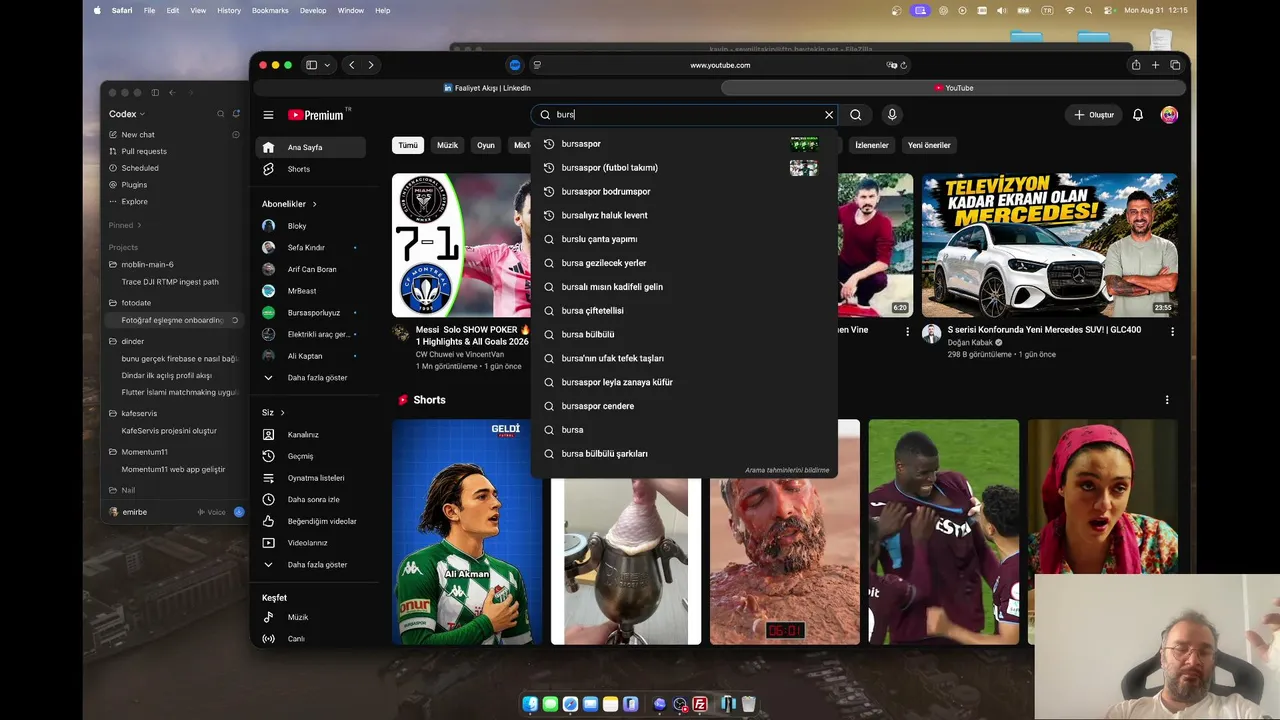Clear the YouTube search text with X

(x=828, y=115)
